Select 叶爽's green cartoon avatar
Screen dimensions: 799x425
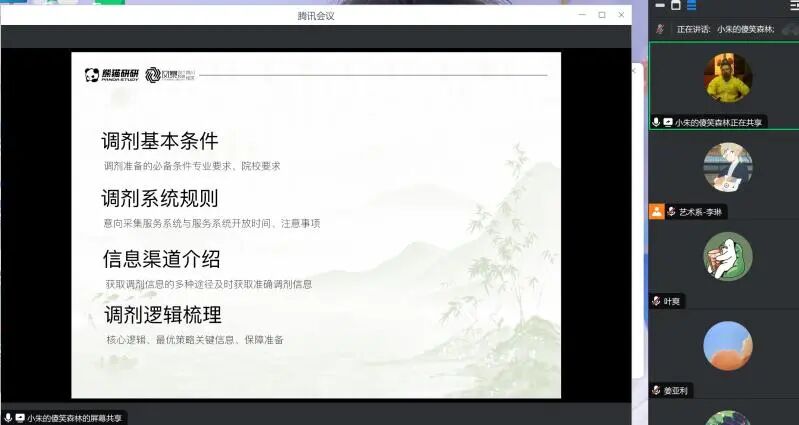727,256
